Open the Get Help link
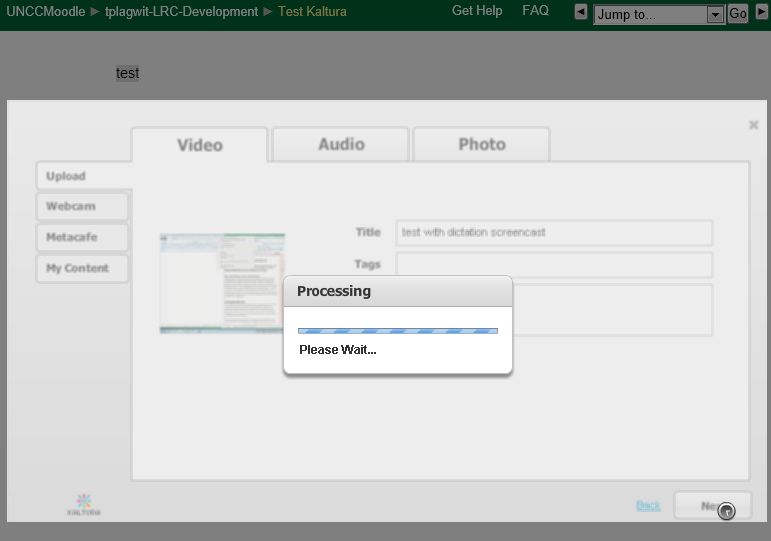 [x=477, y=11]
